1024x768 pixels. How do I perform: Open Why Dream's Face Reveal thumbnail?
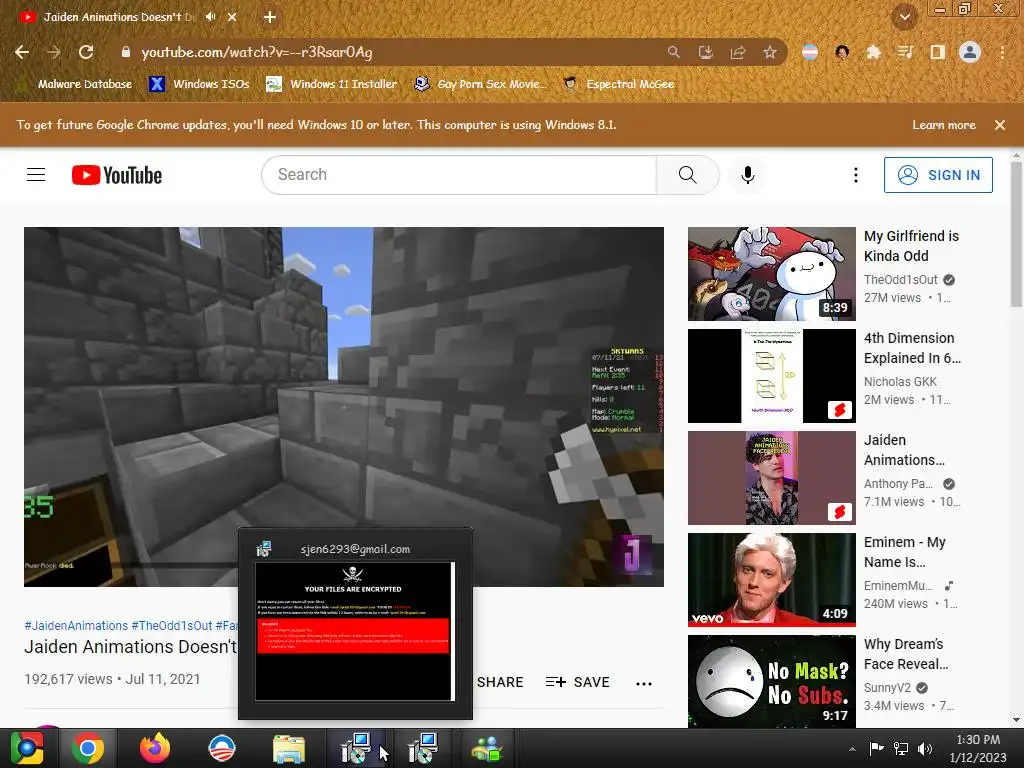[771, 681]
